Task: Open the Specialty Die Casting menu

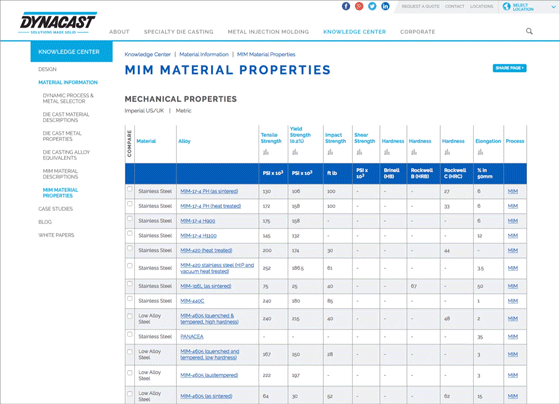Action: tap(179, 32)
